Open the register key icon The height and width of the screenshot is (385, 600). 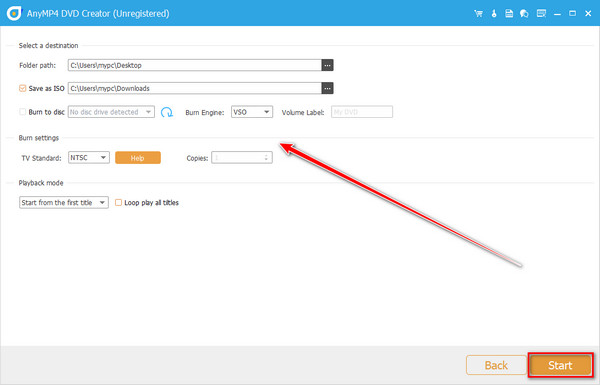(x=494, y=14)
